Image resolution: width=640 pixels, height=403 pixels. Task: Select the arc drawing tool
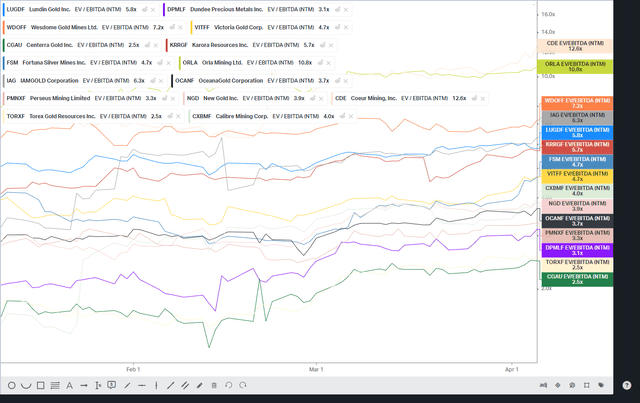point(26,385)
